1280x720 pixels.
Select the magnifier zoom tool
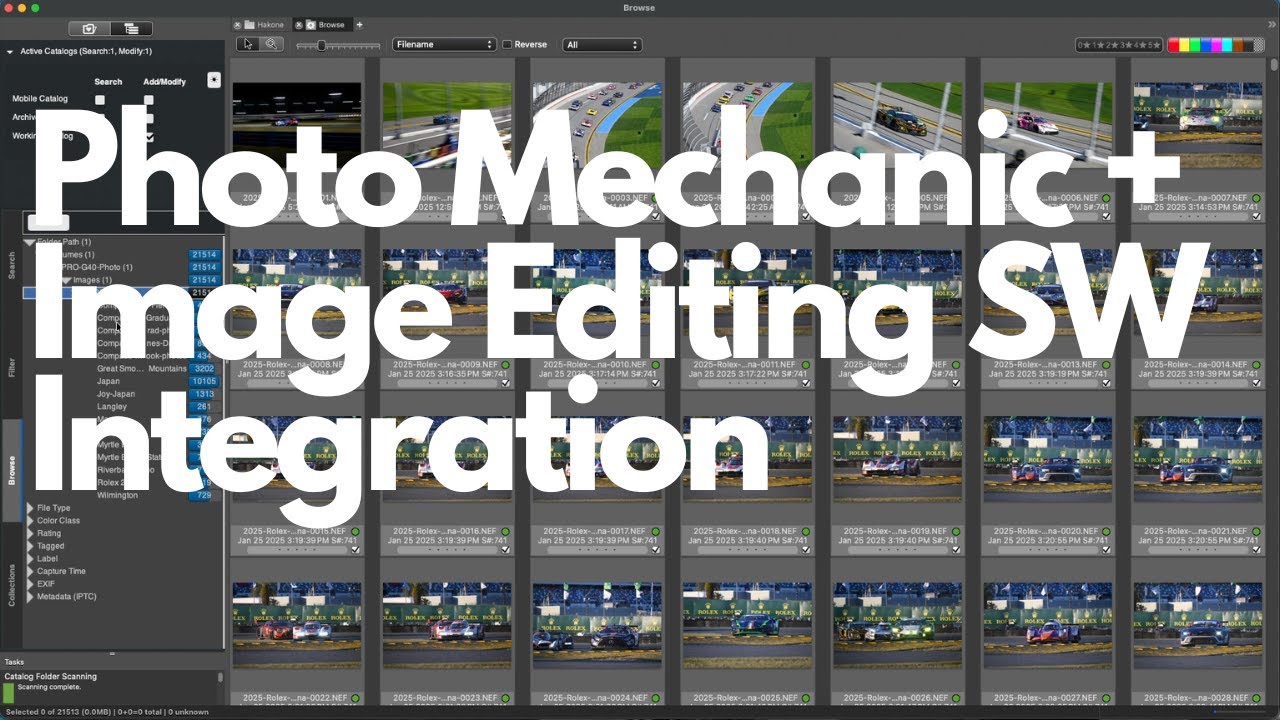pyautogui.click(x=271, y=44)
